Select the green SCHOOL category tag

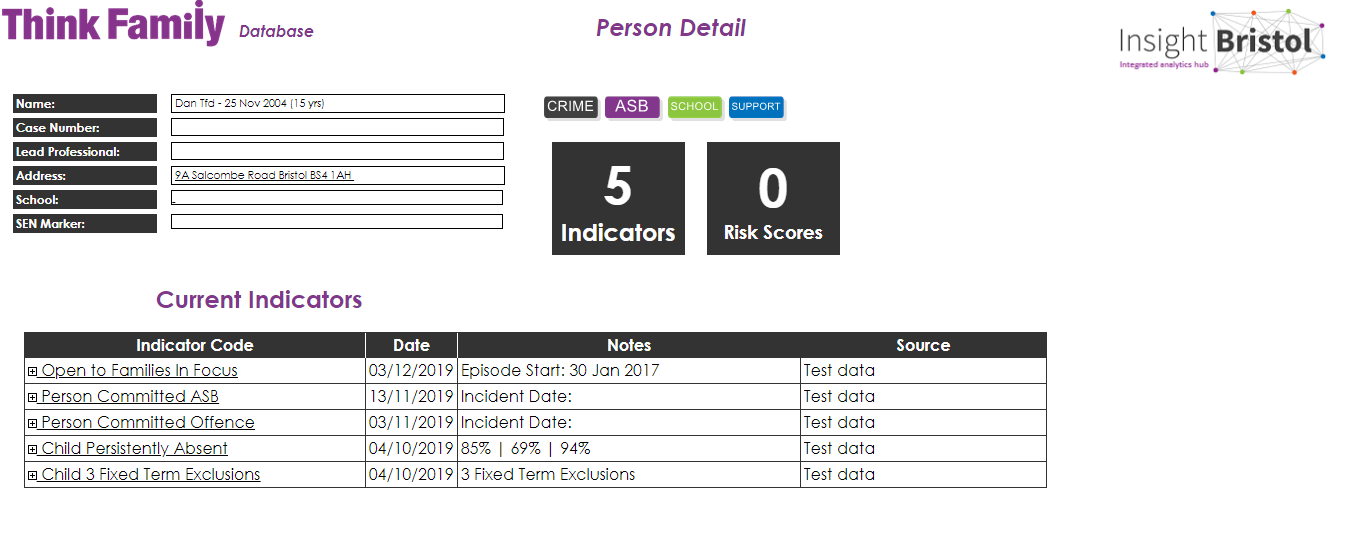(694, 107)
